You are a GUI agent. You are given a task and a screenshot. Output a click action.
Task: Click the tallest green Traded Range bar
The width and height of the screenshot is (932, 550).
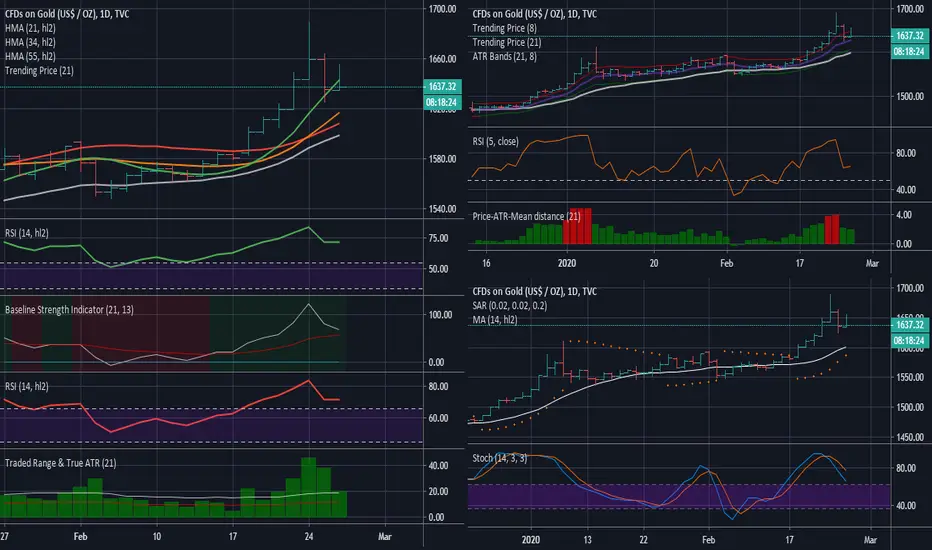point(308,487)
